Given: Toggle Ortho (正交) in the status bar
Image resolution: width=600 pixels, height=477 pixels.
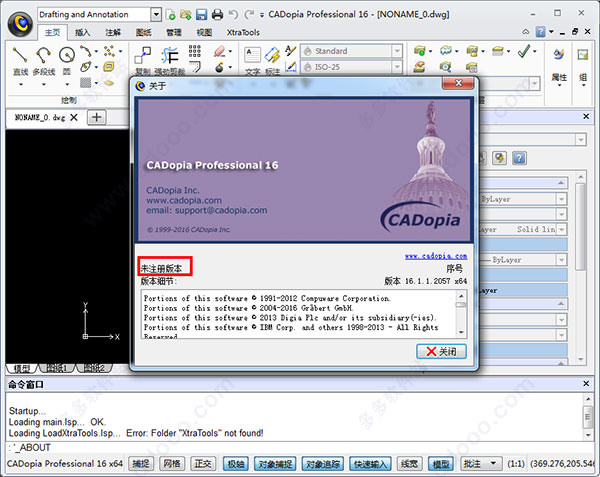Looking at the screenshot, I should point(203,464).
